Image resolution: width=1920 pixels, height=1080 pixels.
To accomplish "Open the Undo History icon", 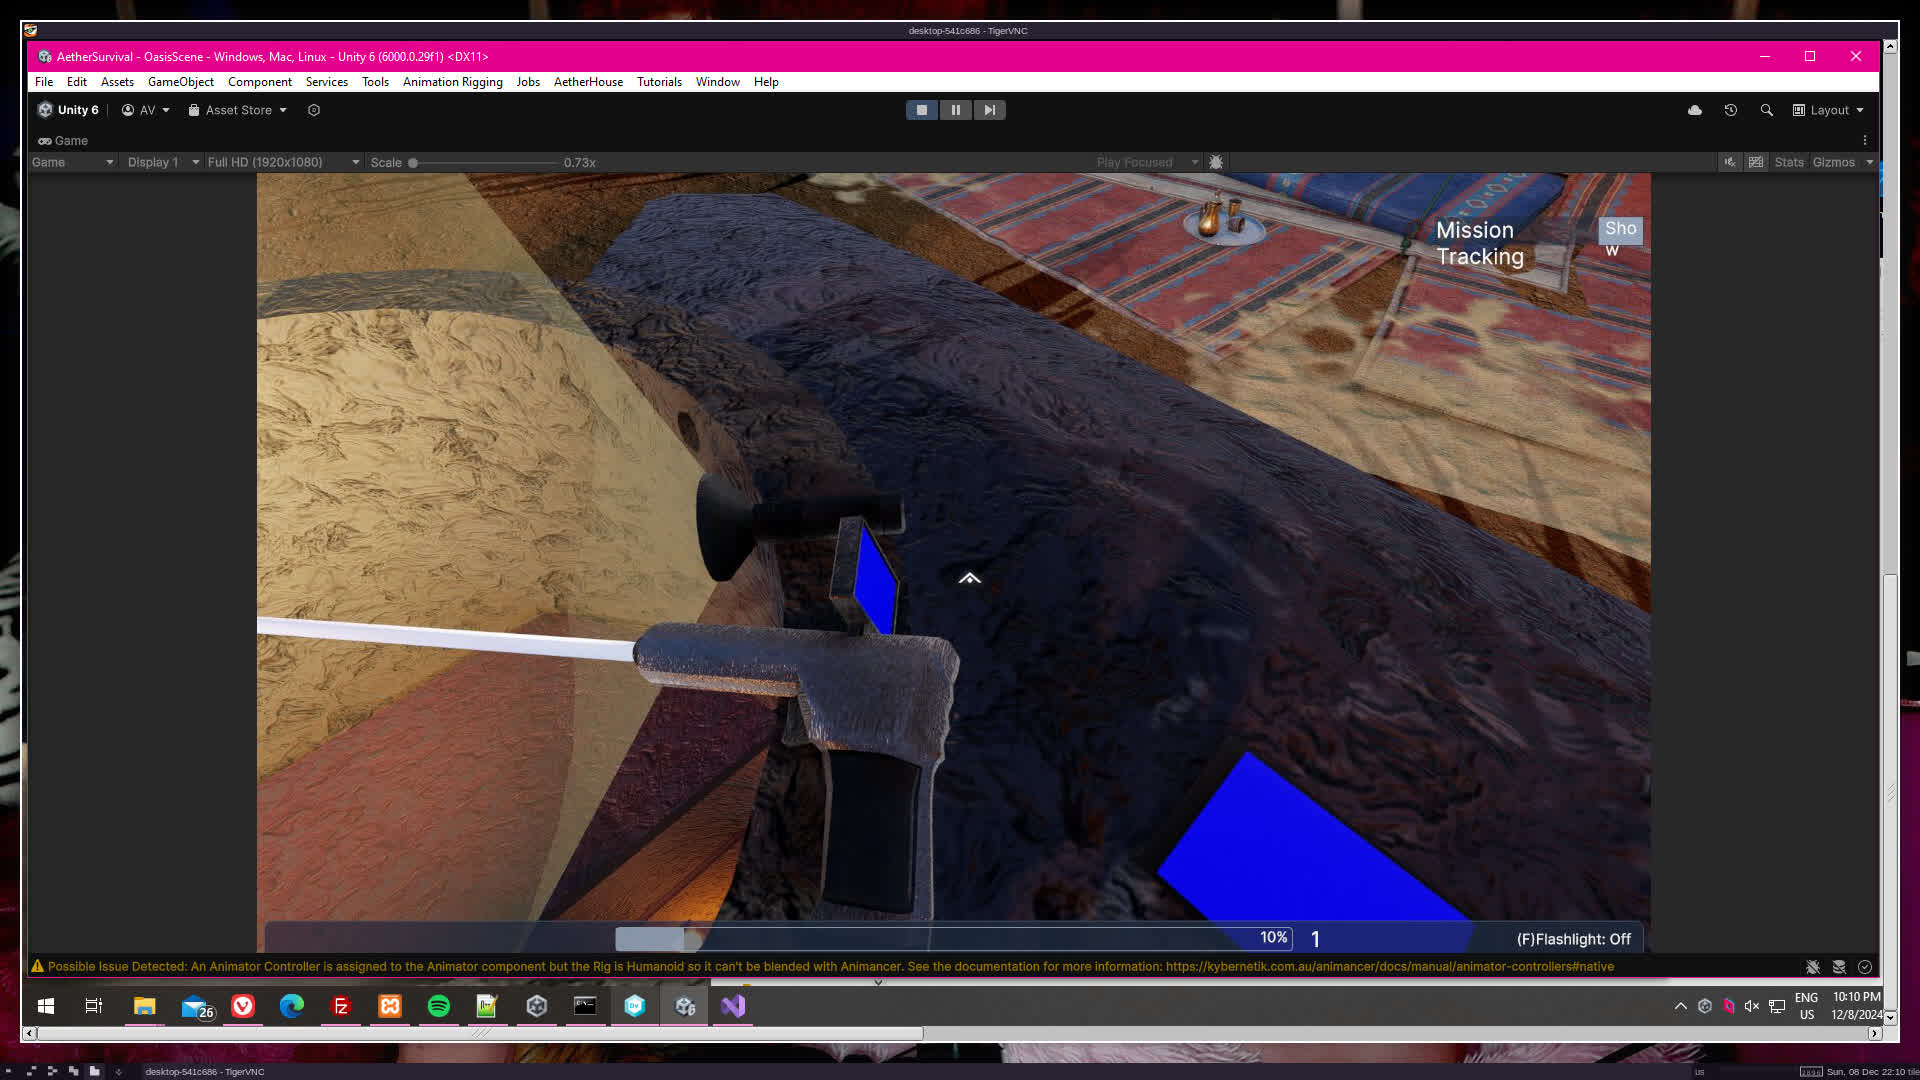I will click(x=1731, y=110).
